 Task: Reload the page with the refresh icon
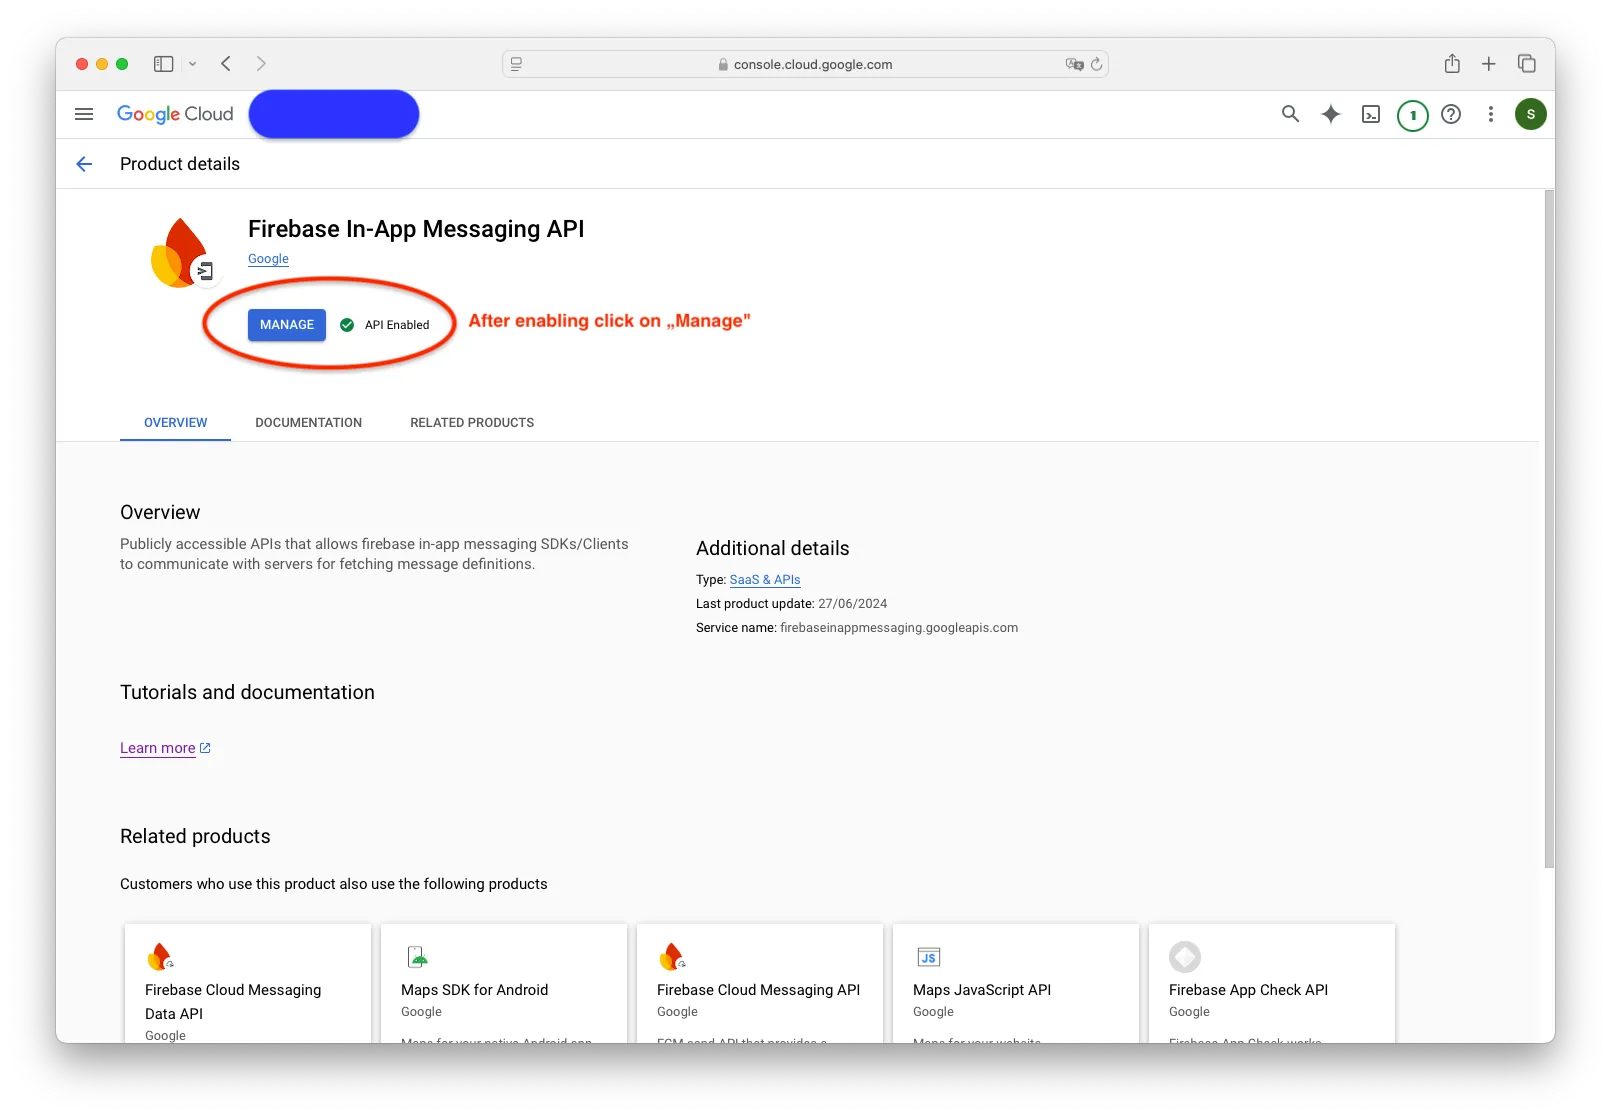click(1097, 64)
